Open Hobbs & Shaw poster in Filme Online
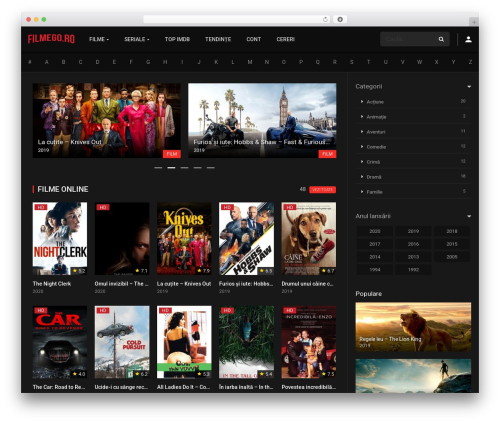The height and width of the screenshot is (423, 500). click(x=246, y=239)
